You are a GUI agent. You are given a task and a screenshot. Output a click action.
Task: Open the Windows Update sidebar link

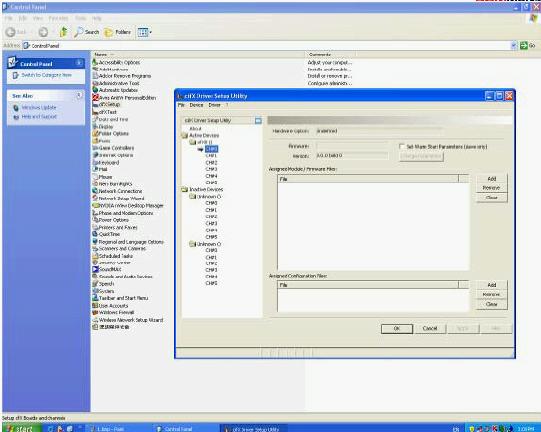pos(39,108)
